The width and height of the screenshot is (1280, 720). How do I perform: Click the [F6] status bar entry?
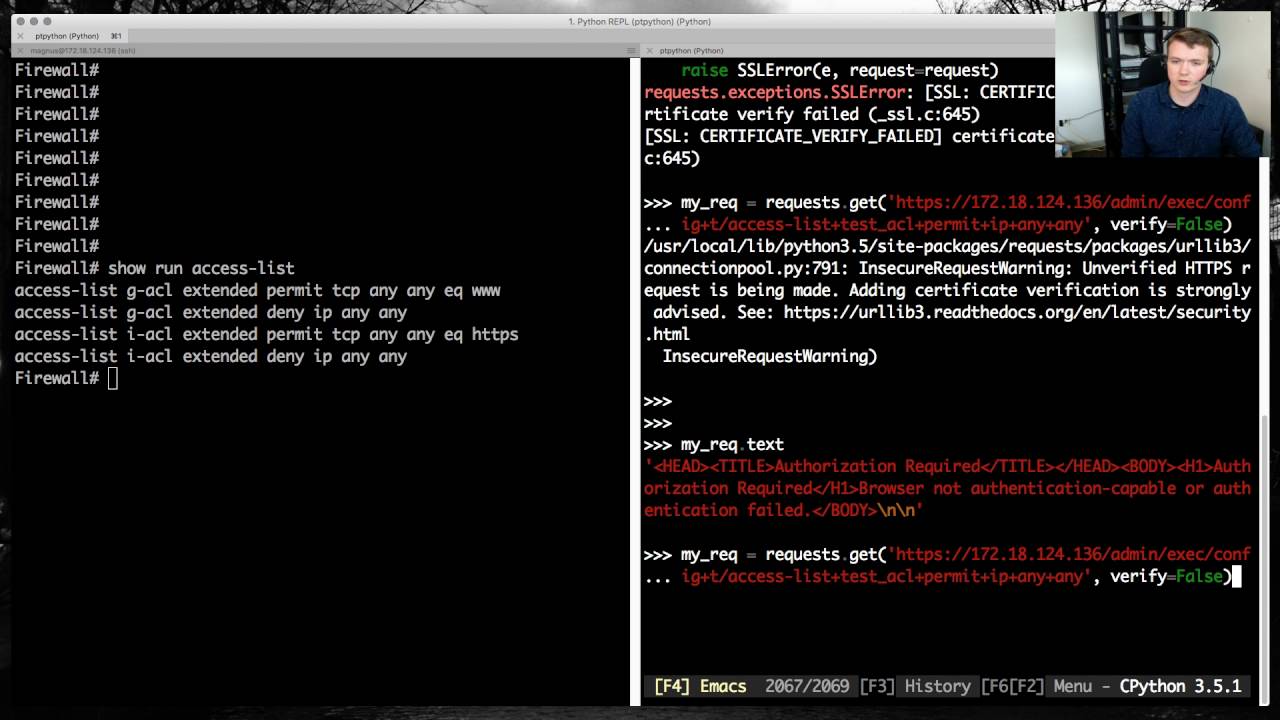[x=994, y=686]
